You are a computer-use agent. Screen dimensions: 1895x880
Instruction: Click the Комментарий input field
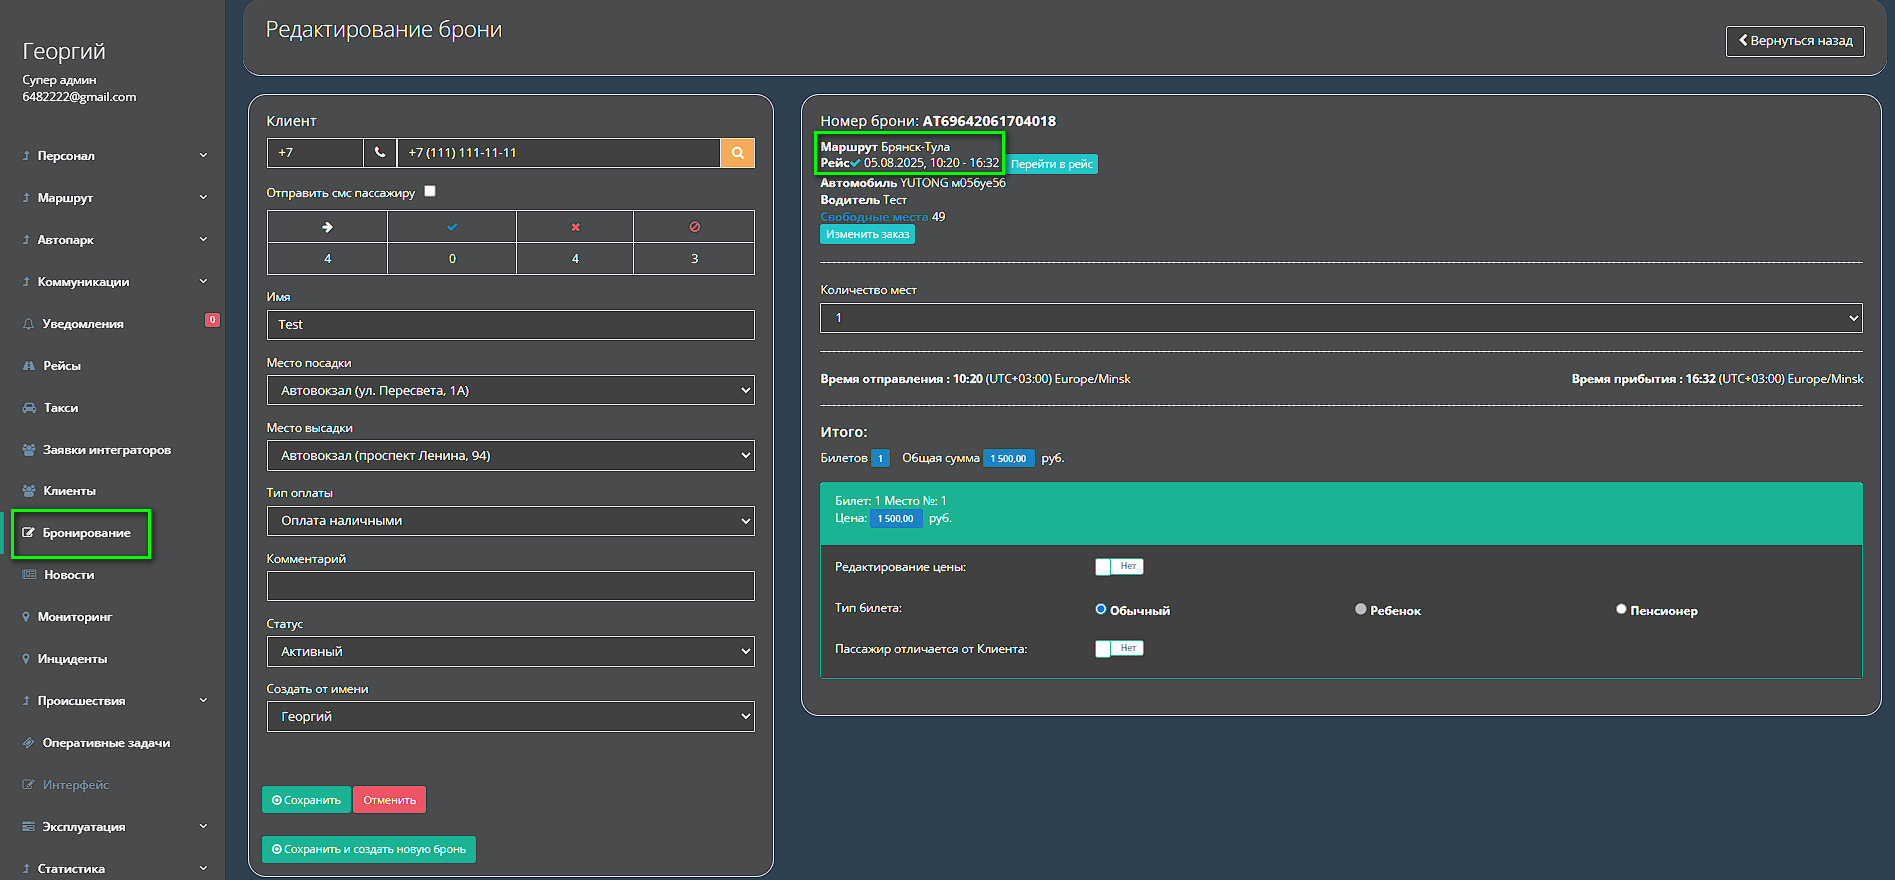(510, 586)
